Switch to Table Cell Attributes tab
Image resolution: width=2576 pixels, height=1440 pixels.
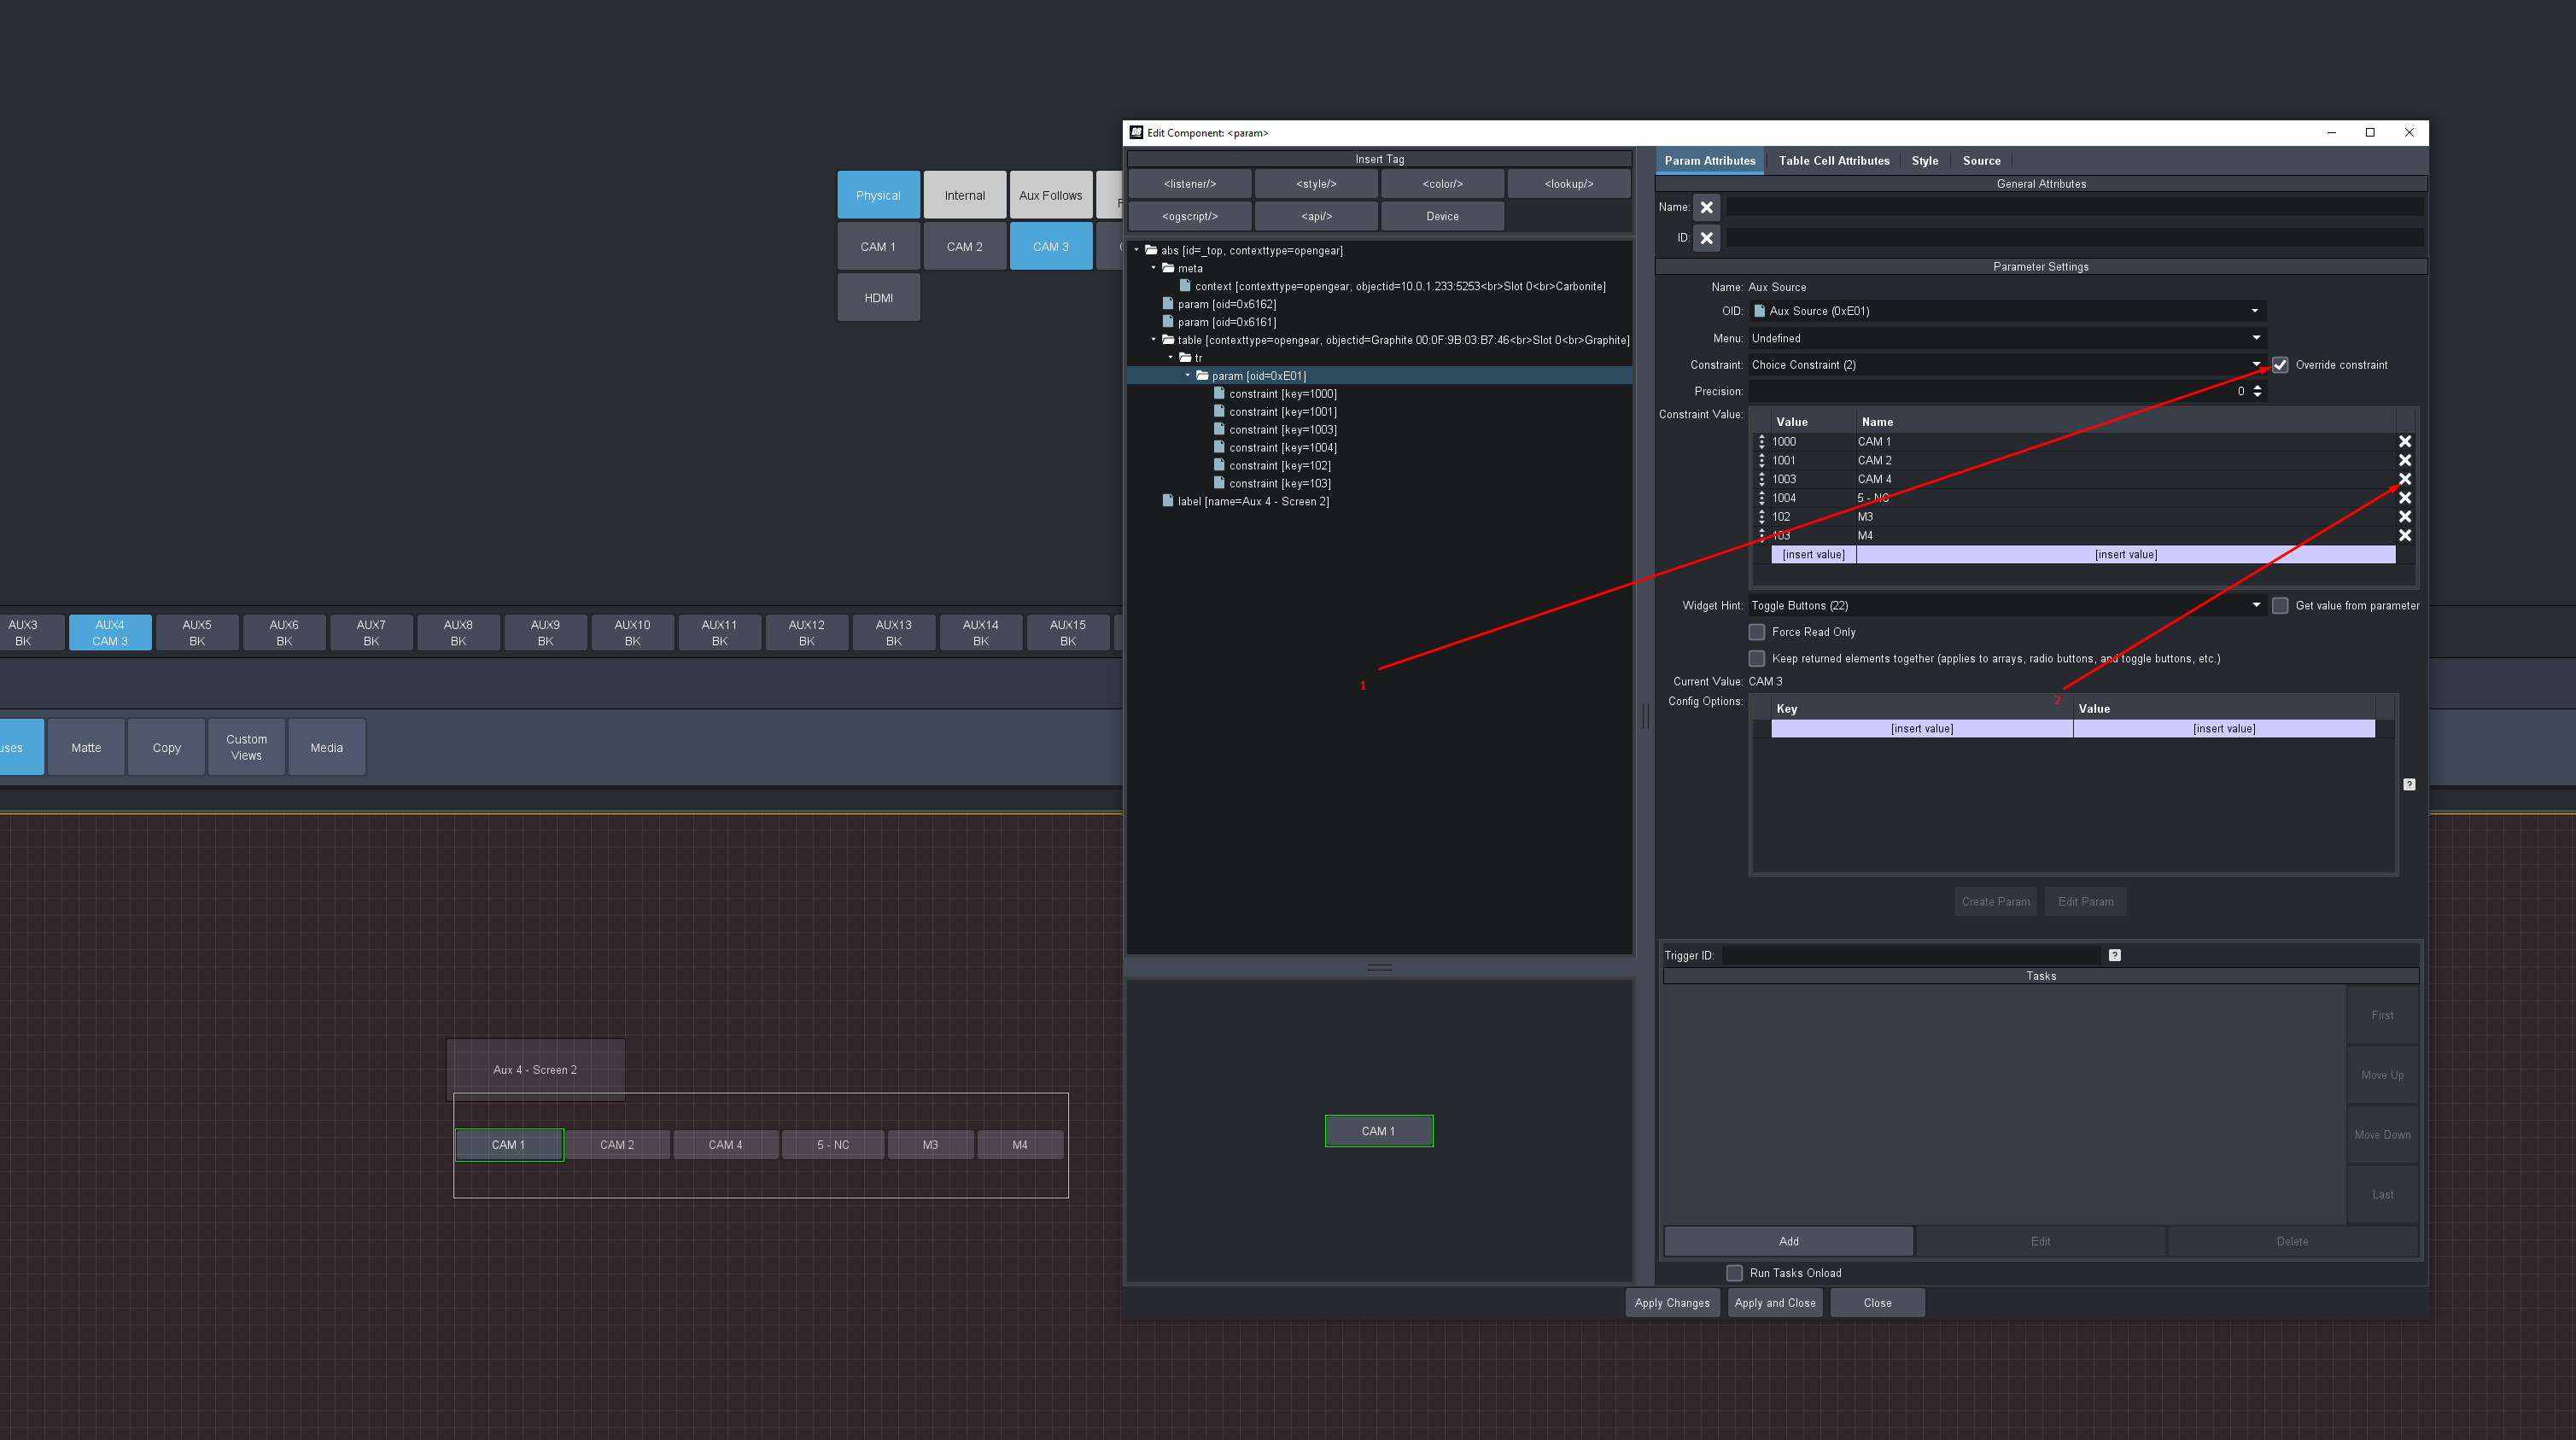click(x=1833, y=161)
